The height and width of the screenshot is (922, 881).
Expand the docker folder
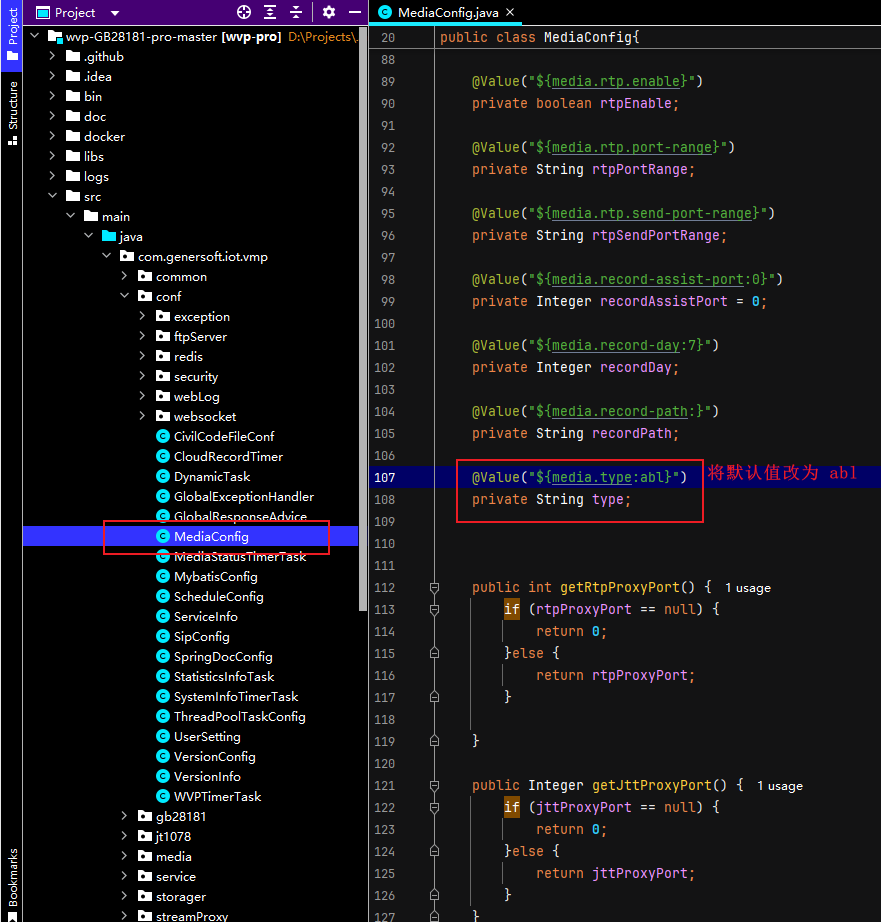point(52,136)
